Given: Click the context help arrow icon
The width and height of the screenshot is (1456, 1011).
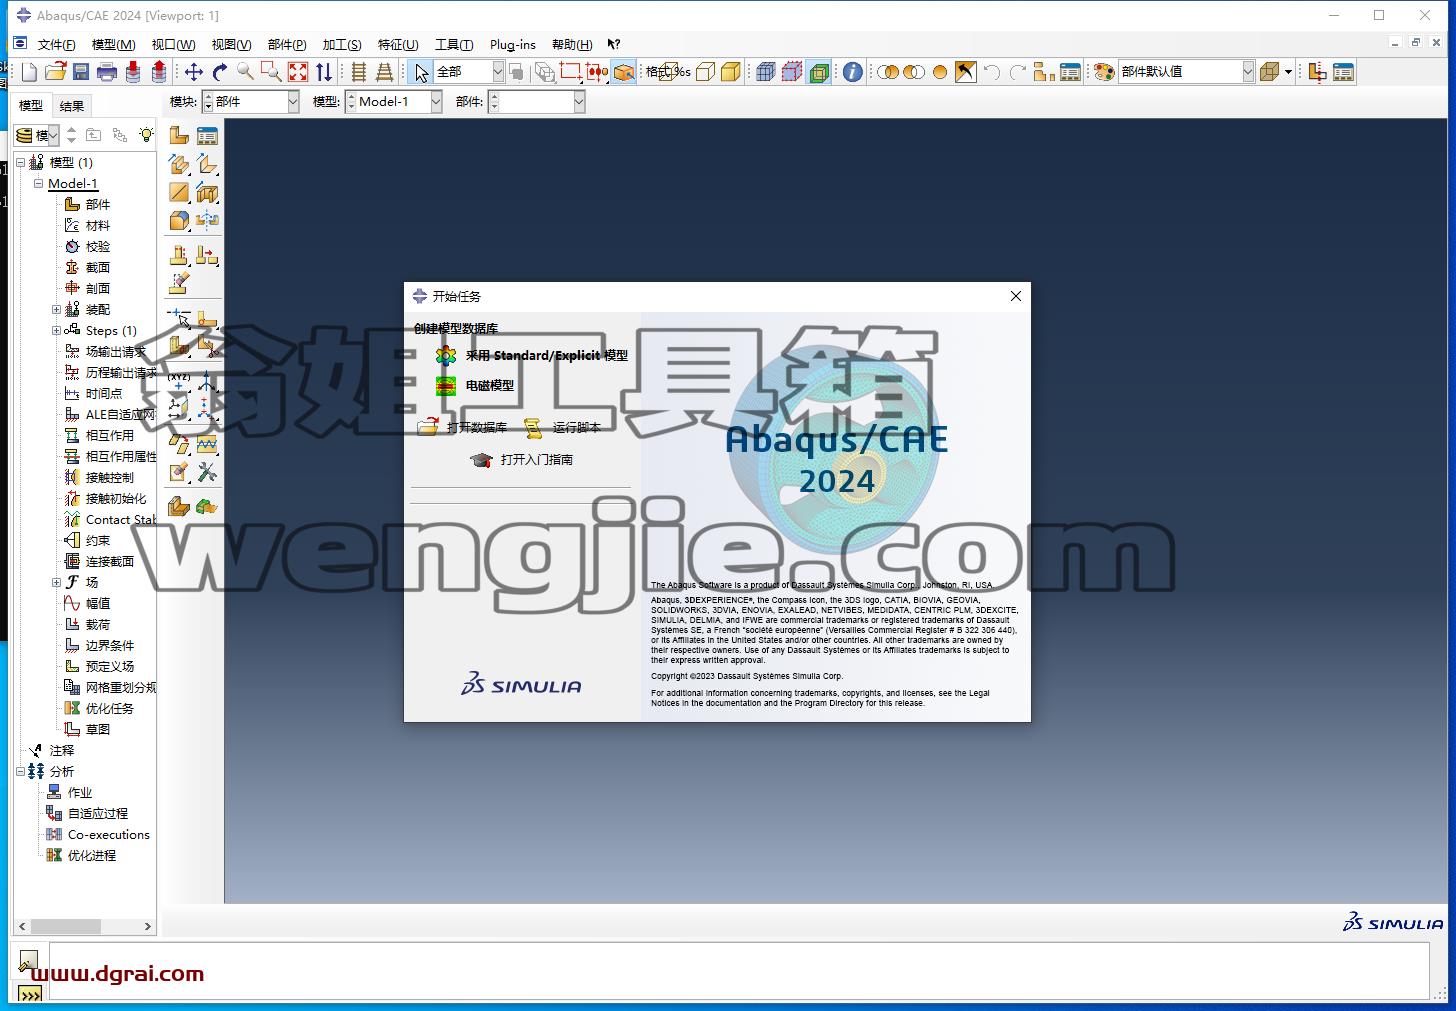Looking at the screenshot, I should click(614, 44).
